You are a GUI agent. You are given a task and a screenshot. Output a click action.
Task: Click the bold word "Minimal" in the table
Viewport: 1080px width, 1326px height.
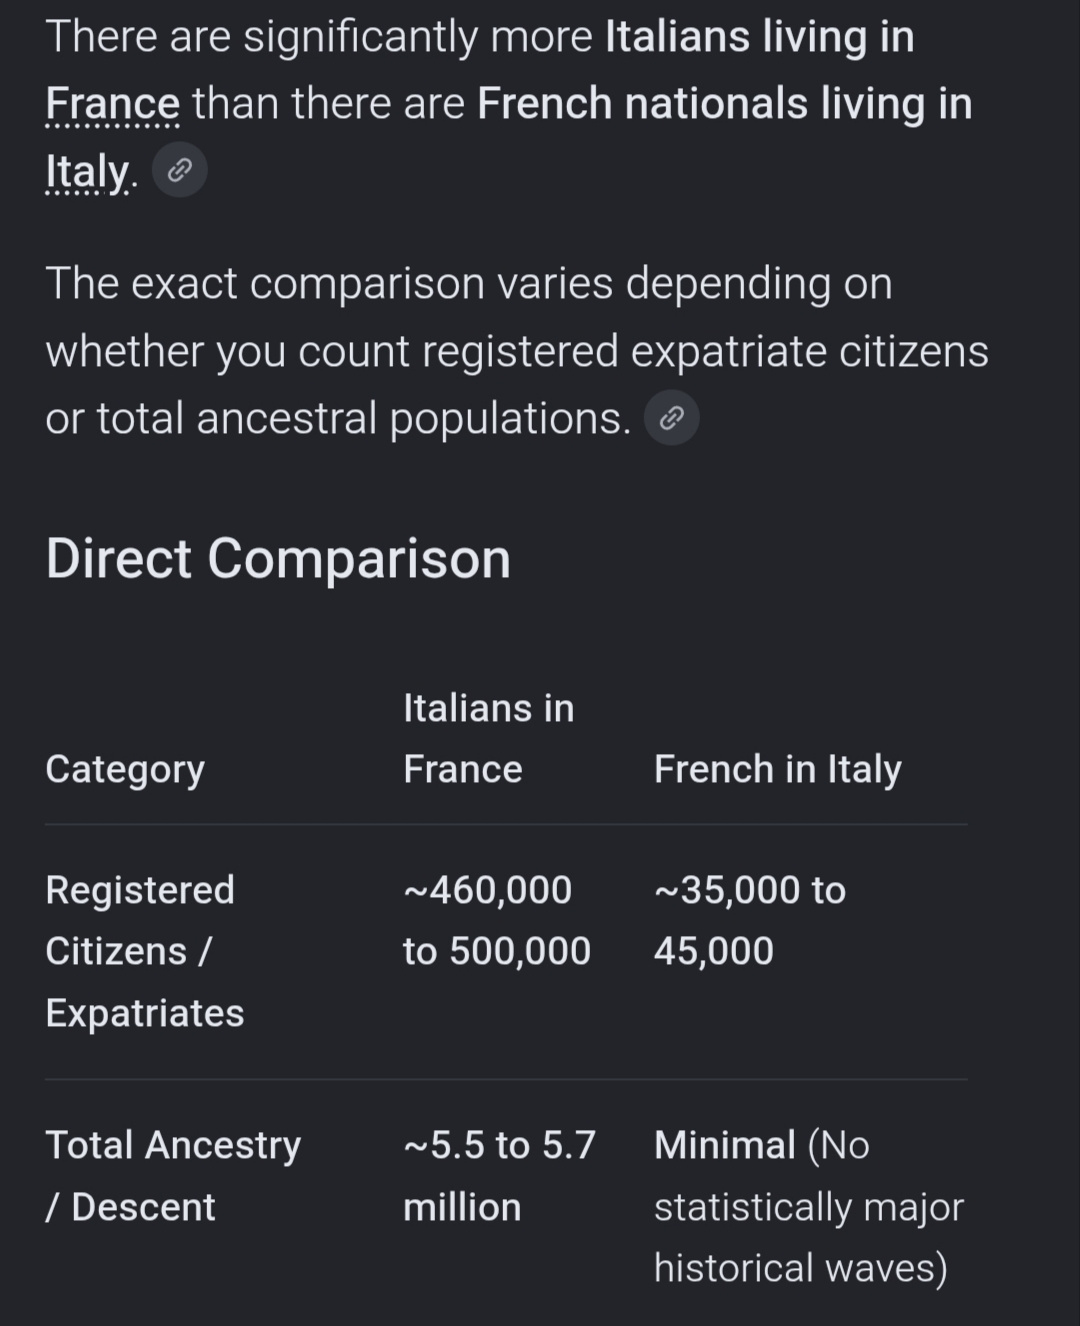click(725, 1145)
